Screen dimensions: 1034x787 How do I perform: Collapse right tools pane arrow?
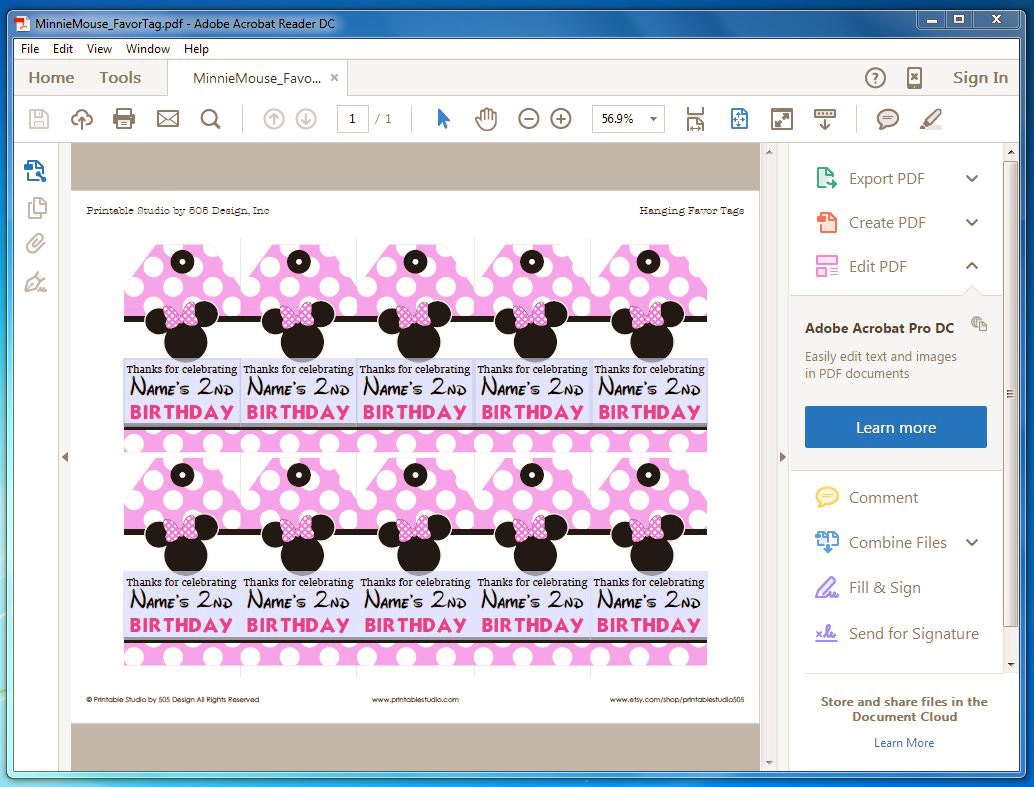pyautogui.click(x=783, y=456)
